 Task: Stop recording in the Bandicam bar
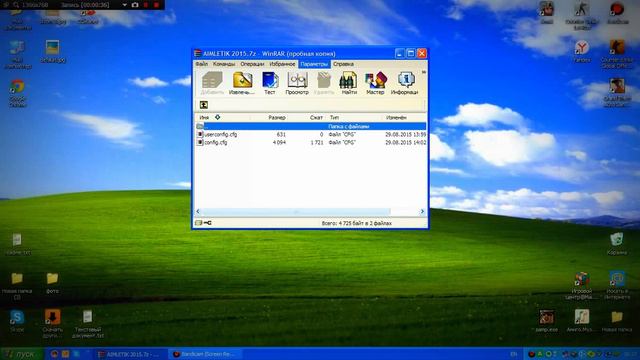tap(156, 5)
